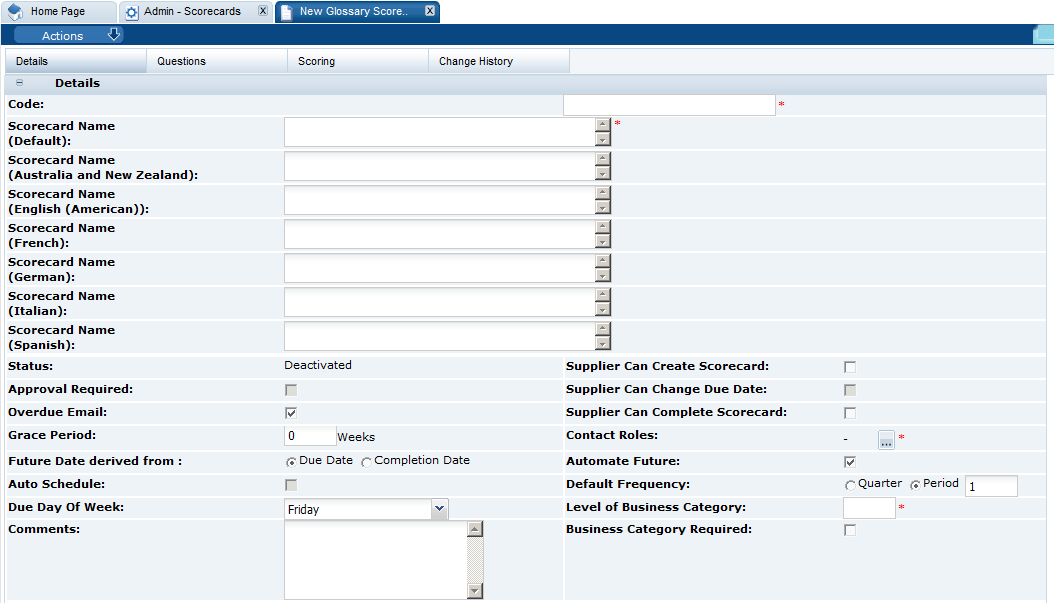The height and width of the screenshot is (603, 1054).
Task: Click inside the Code input field
Action: tap(668, 104)
